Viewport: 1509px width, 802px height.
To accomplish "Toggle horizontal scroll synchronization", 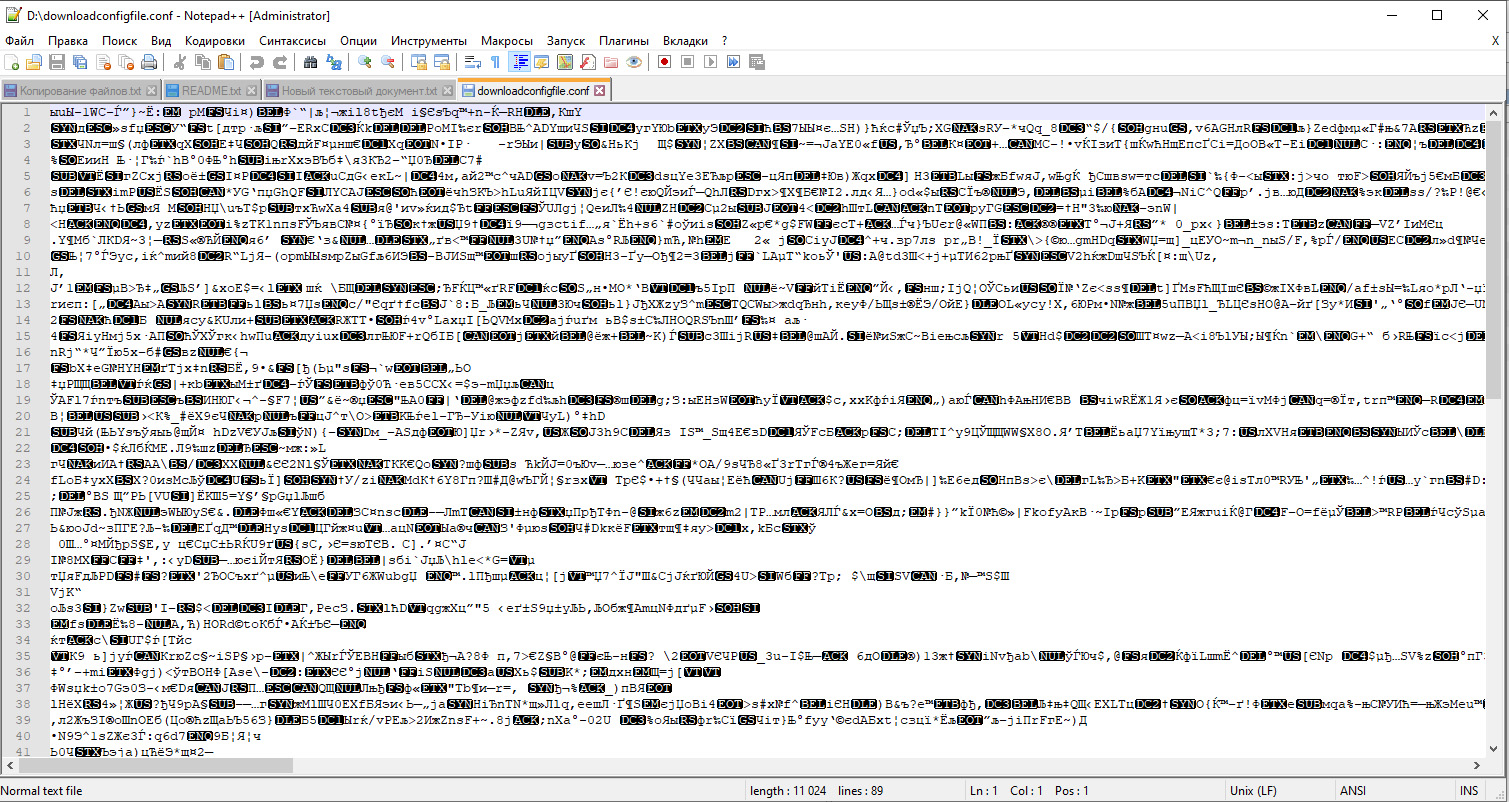I will (x=442, y=62).
